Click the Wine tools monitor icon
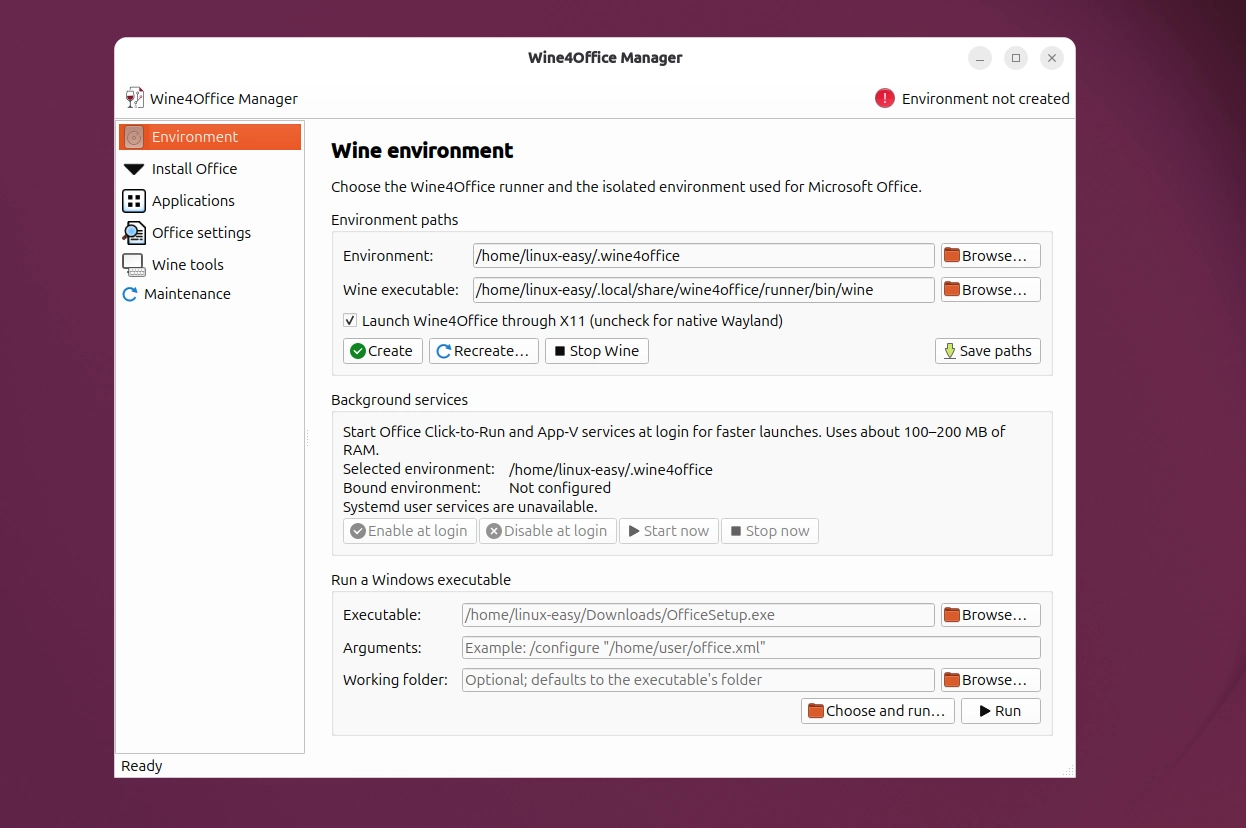 tap(134, 265)
